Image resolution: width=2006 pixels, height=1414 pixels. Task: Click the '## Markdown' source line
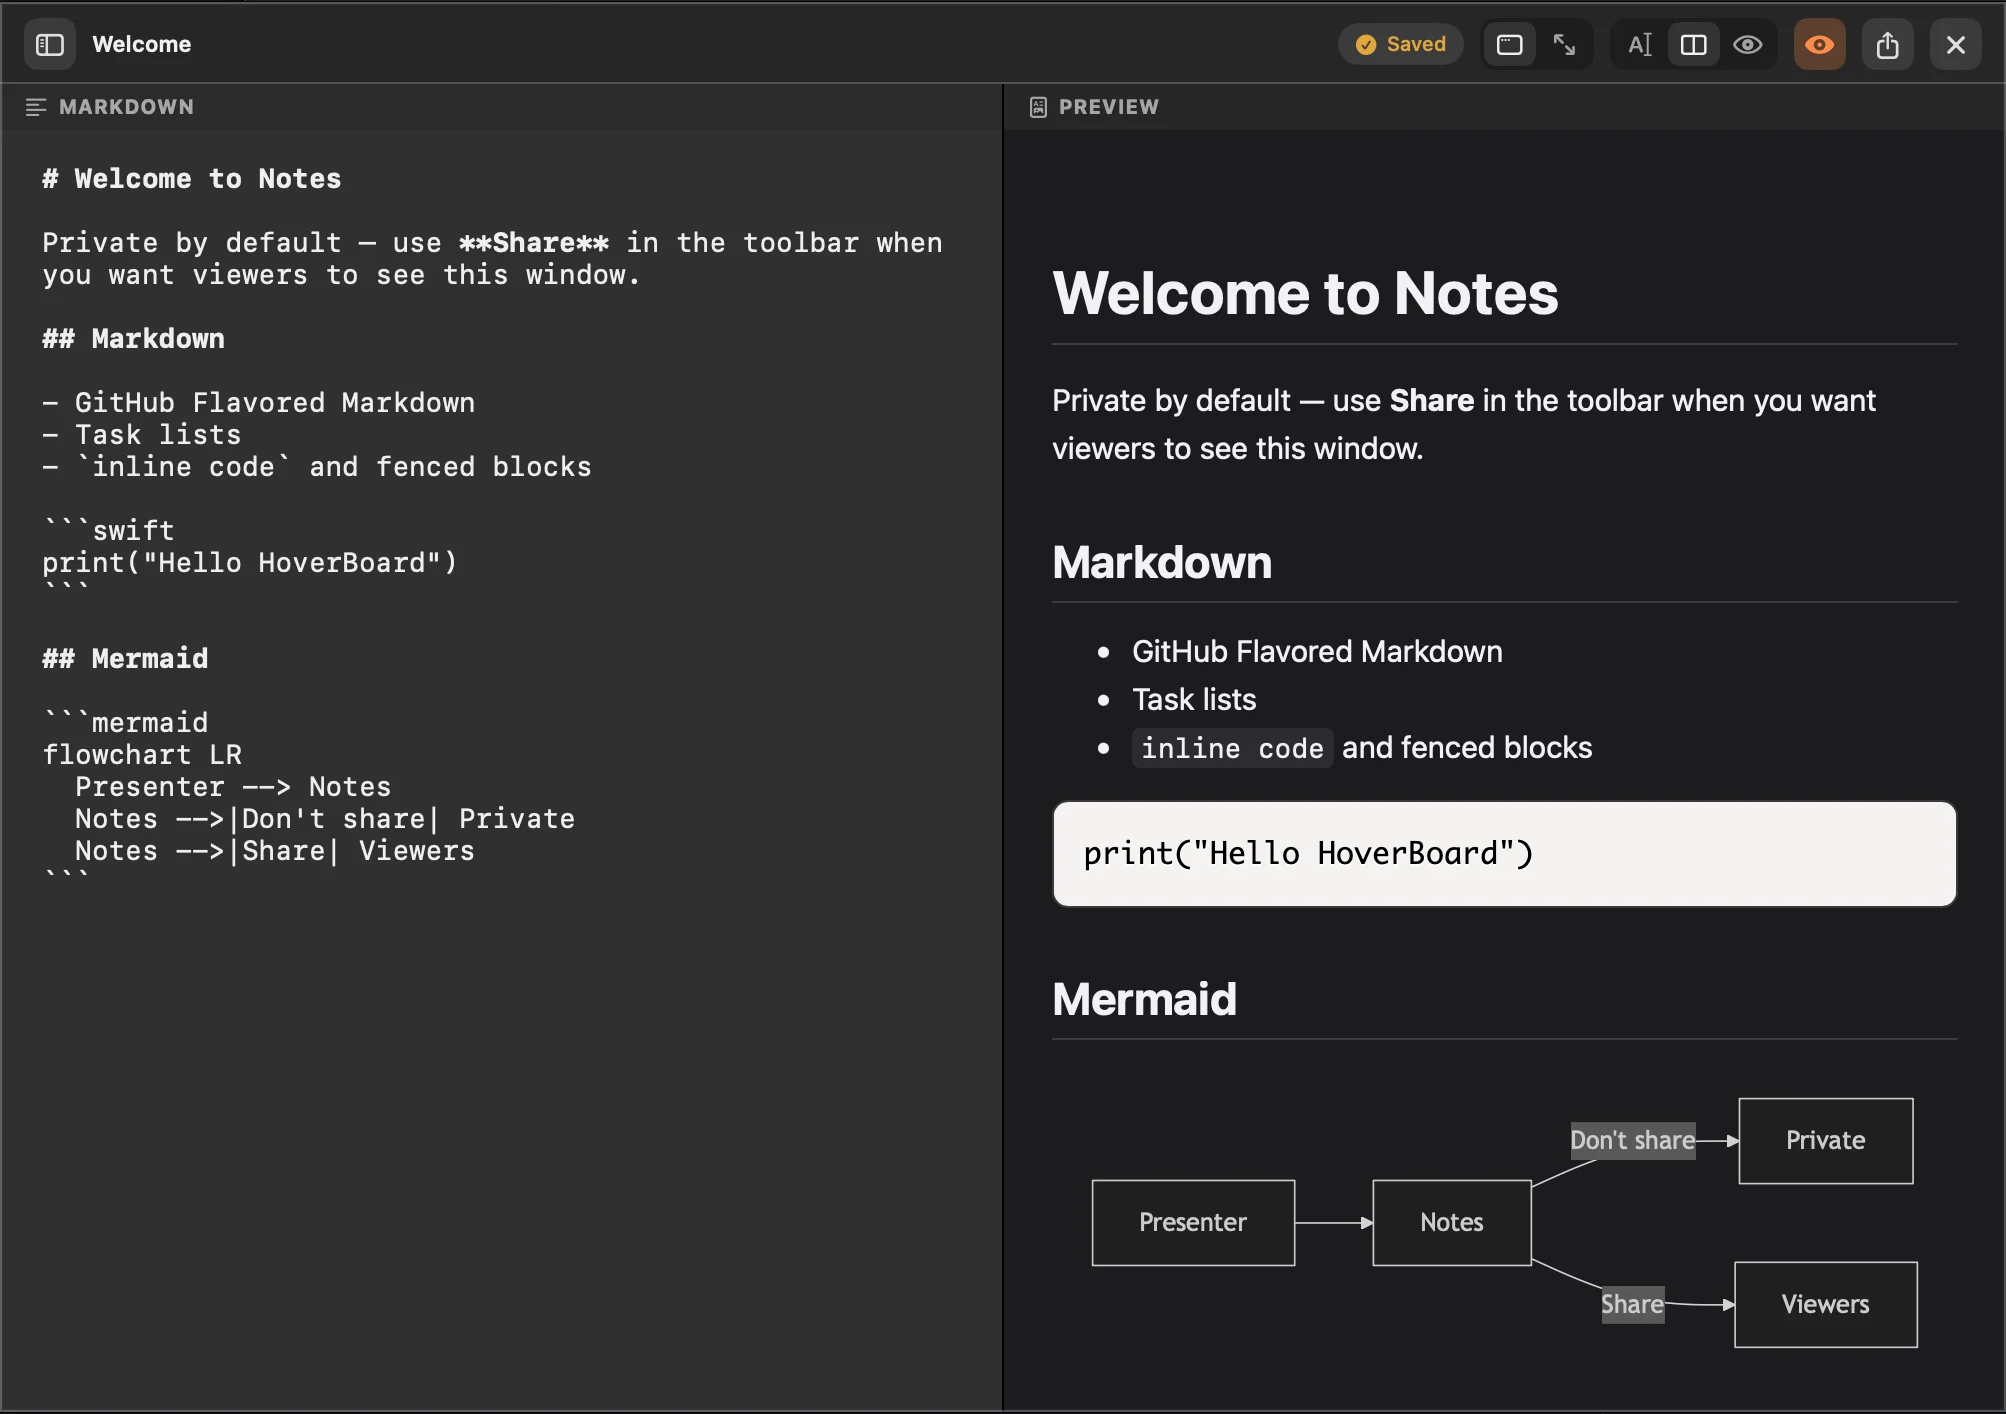point(133,339)
